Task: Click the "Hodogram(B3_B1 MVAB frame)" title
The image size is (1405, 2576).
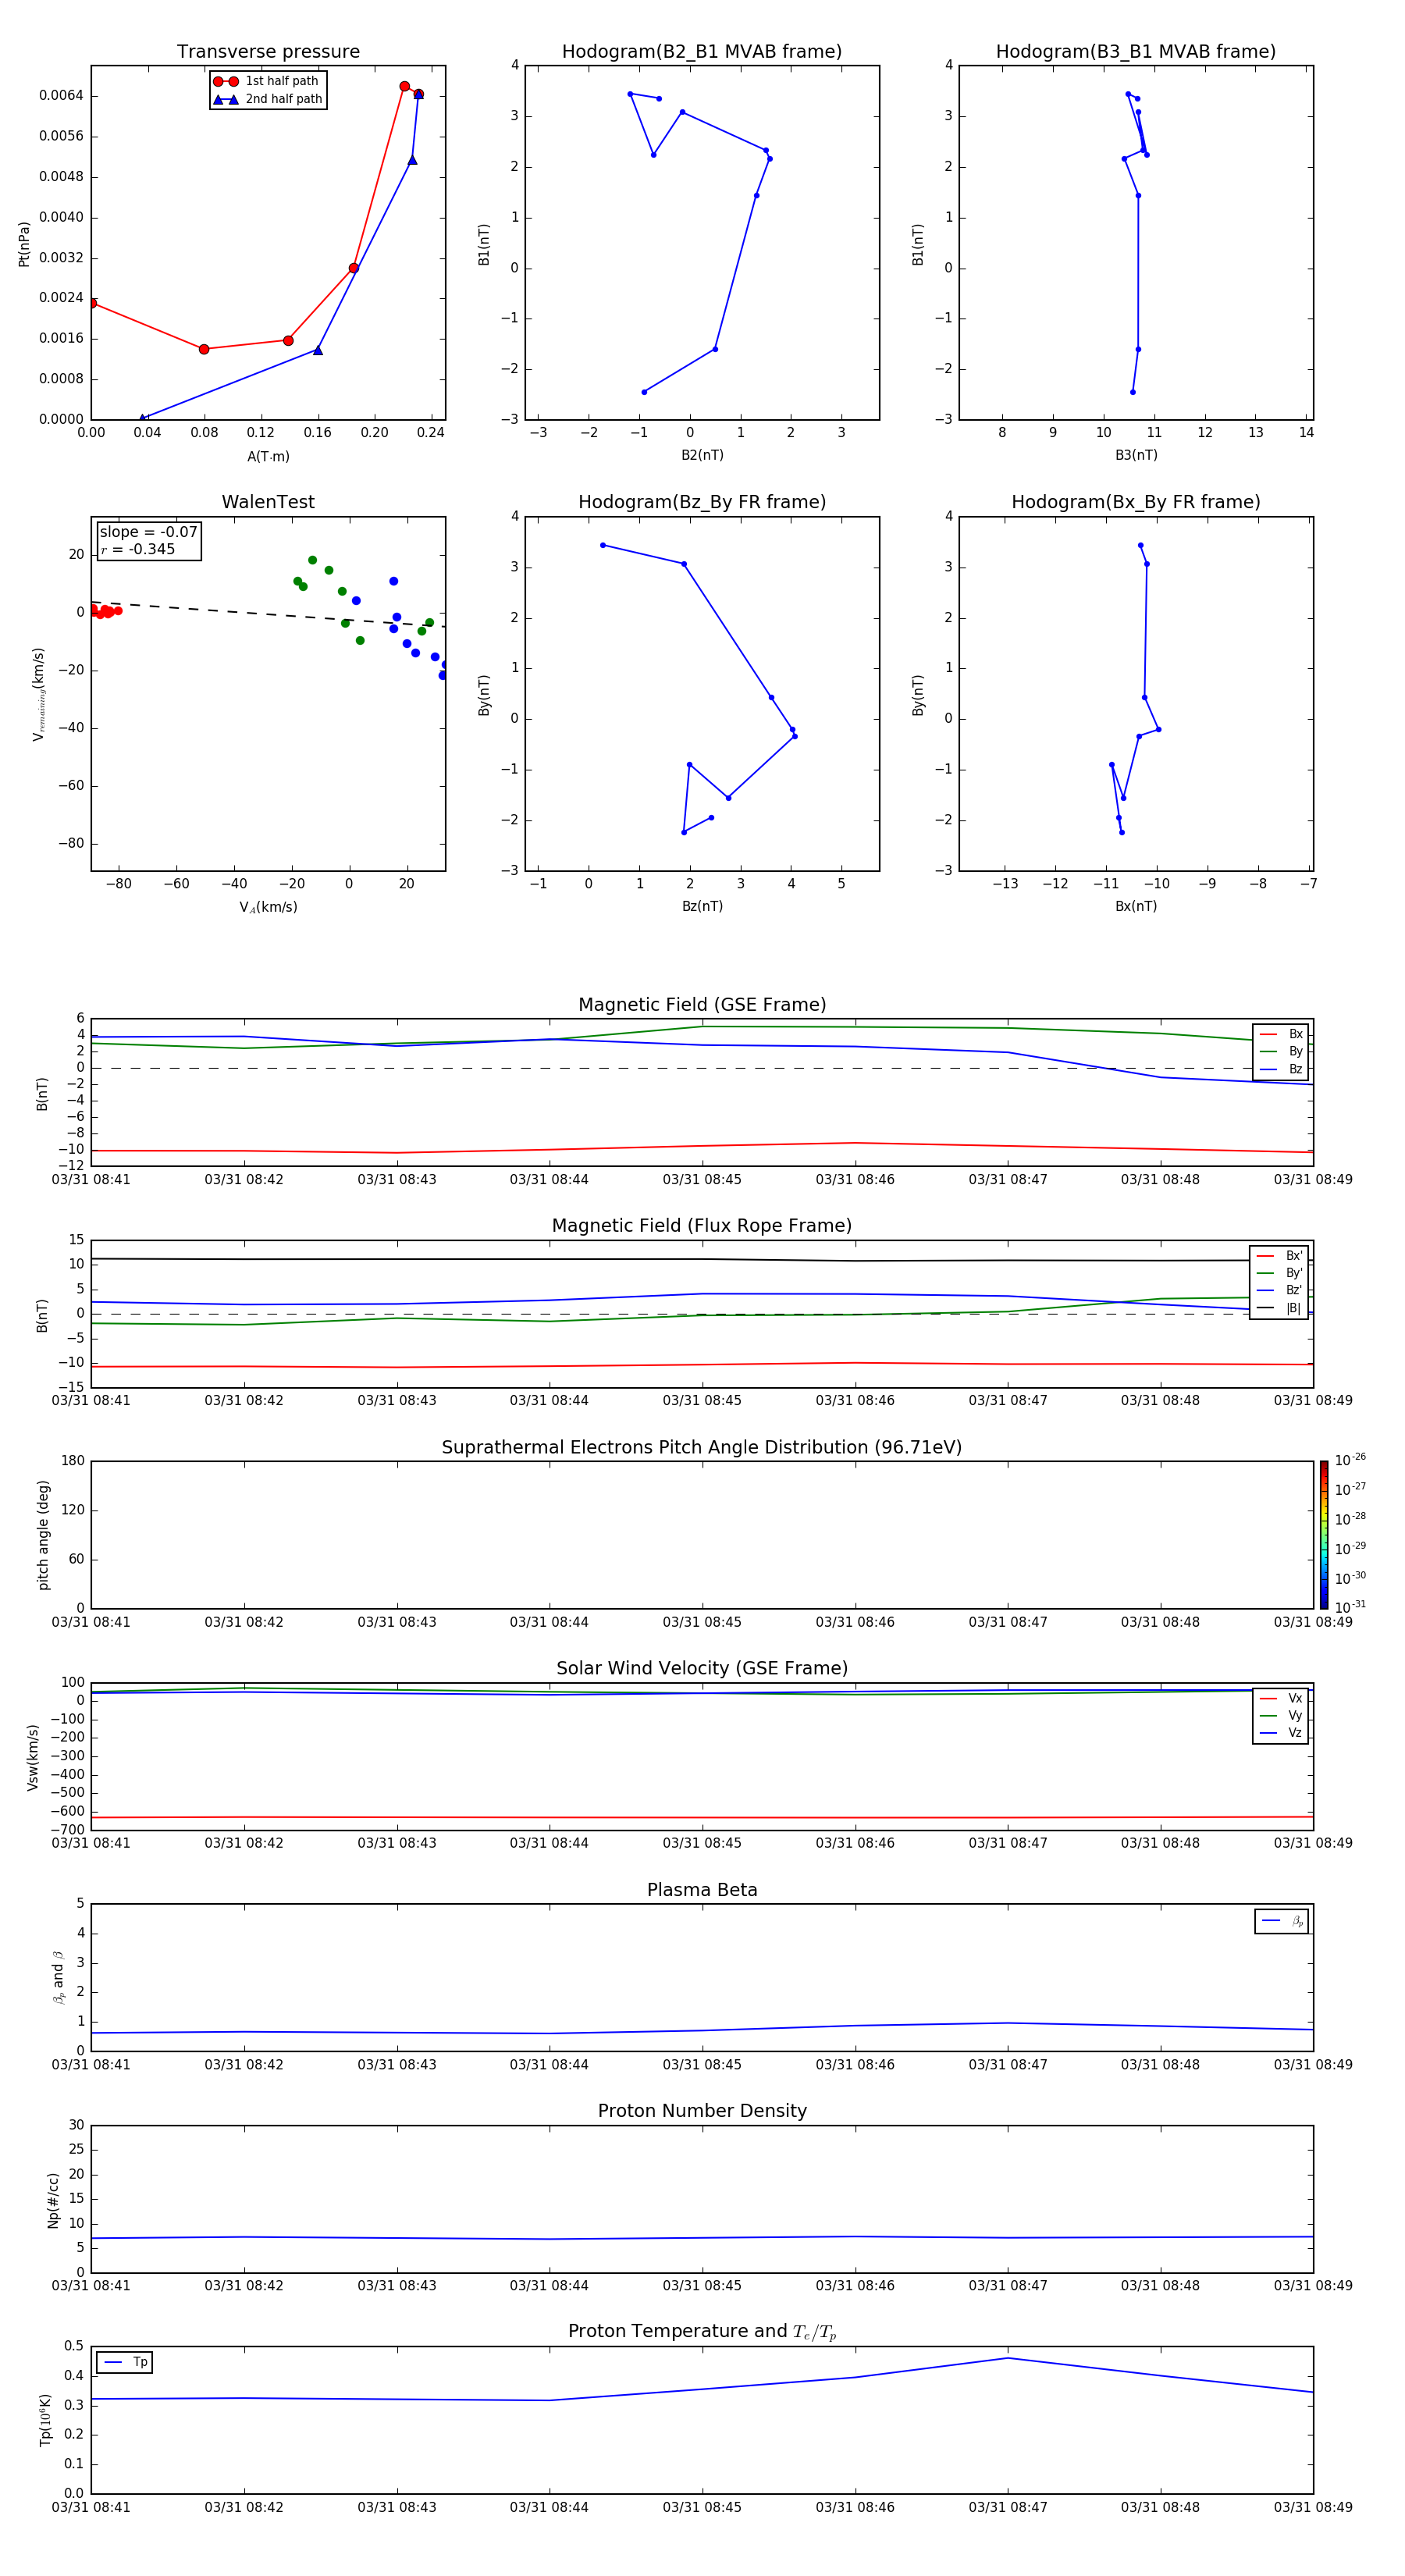Action: coord(1136,52)
